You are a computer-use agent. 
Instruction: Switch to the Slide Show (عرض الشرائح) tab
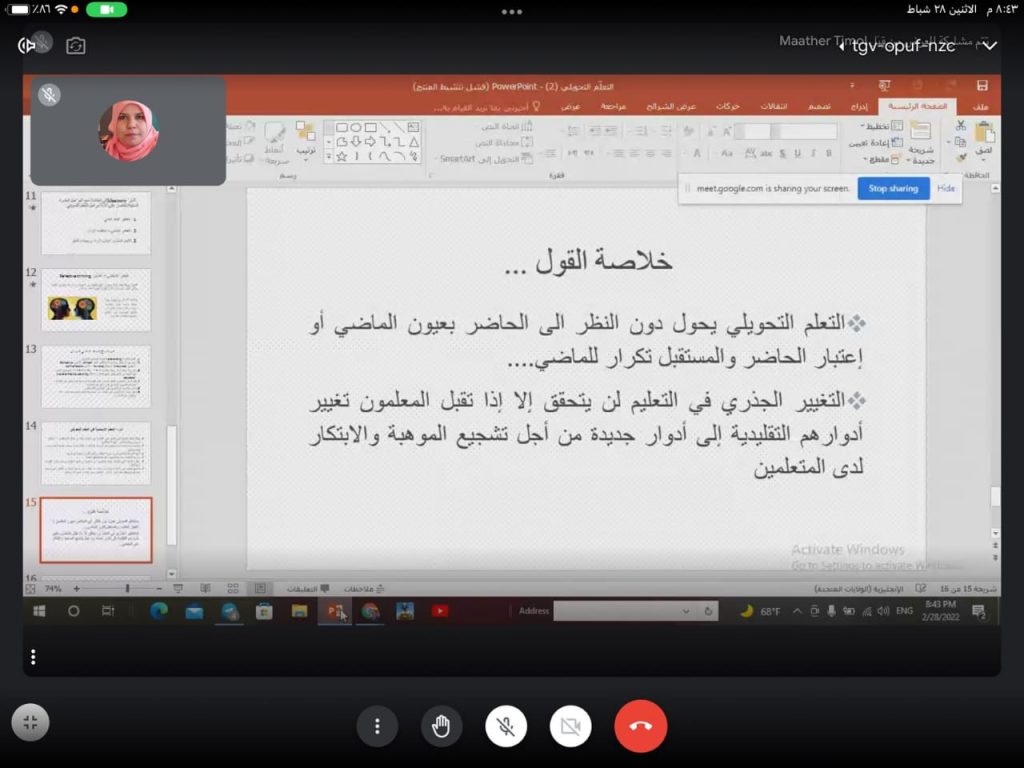pos(671,106)
